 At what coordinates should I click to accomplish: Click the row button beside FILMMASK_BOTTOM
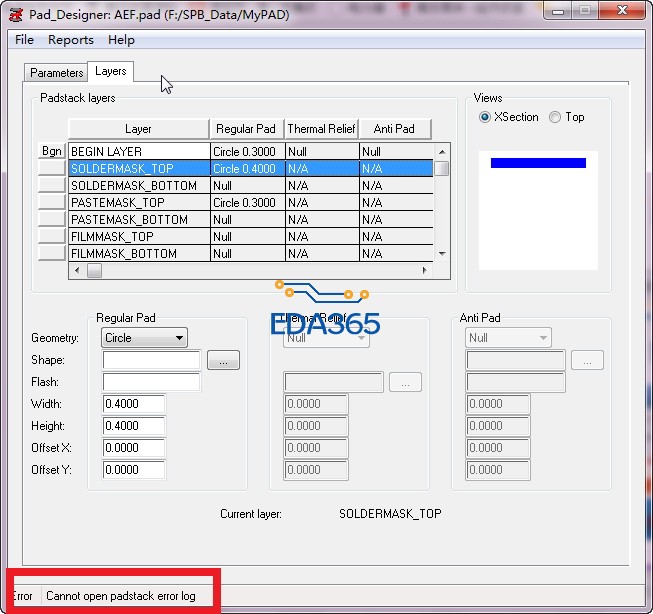(52, 253)
